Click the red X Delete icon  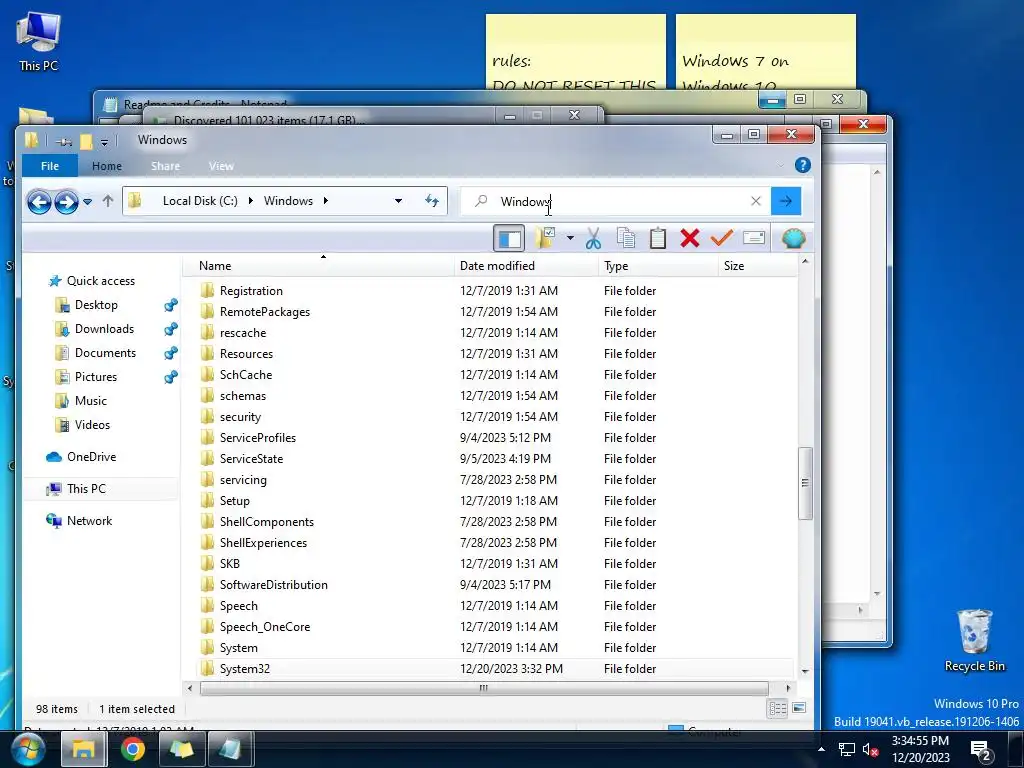click(690, 238)
